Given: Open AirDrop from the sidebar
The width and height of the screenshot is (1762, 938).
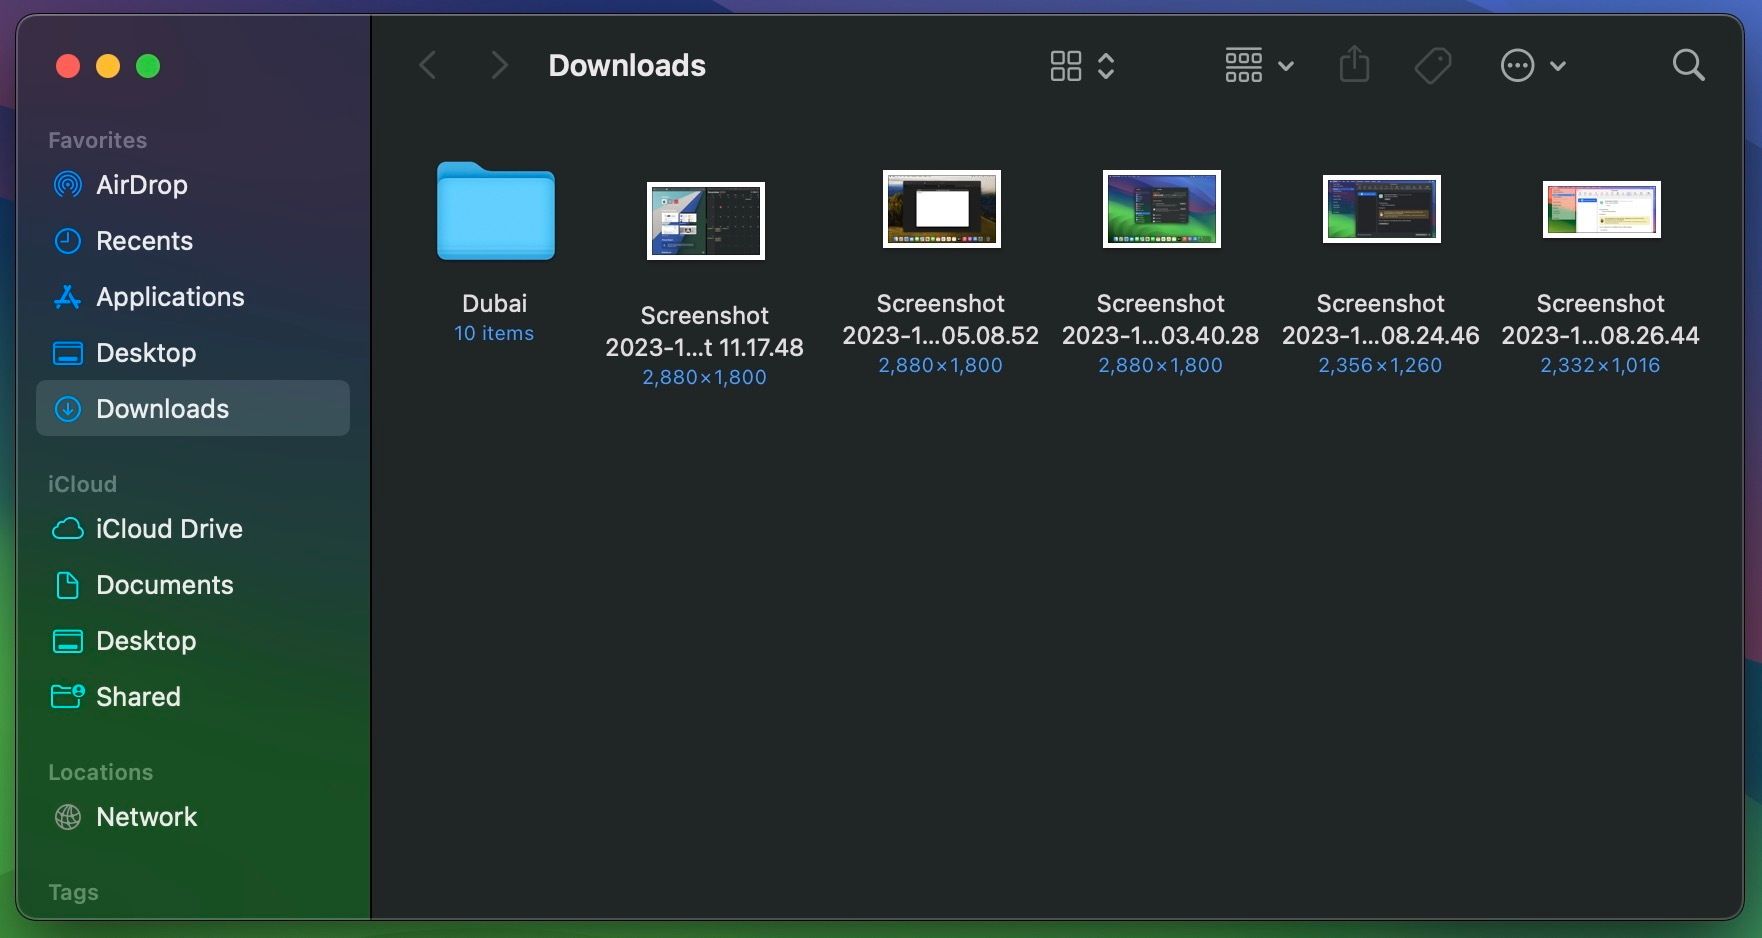Looking at the screenshot, I should (140, 185).
